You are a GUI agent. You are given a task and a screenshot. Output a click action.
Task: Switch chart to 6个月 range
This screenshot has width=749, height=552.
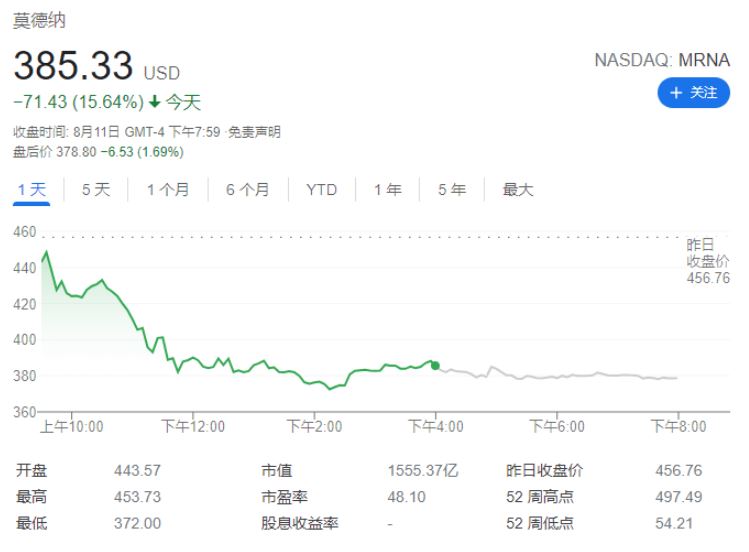coord(247,189)
